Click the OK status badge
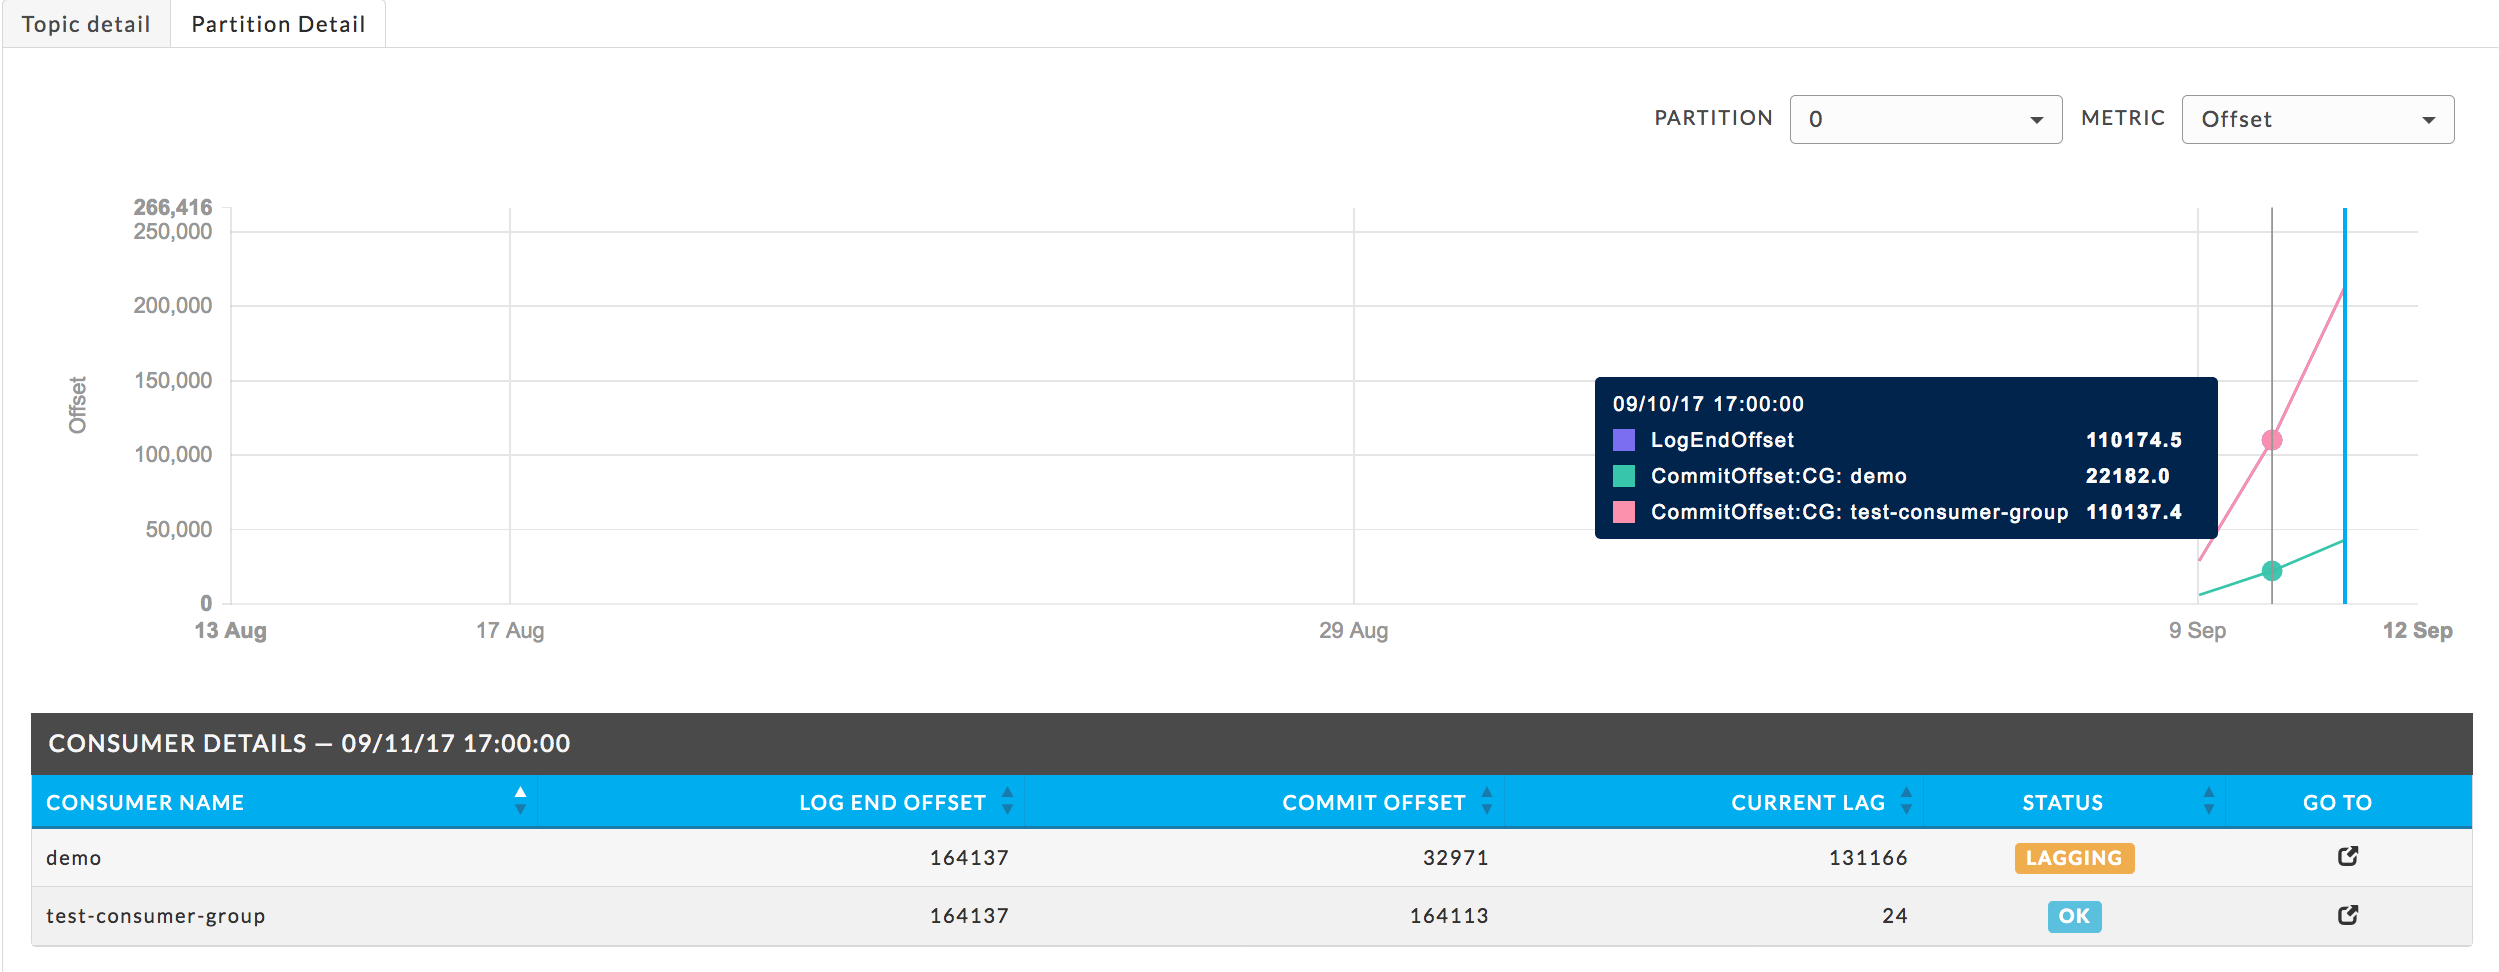 click(2074, 916)
